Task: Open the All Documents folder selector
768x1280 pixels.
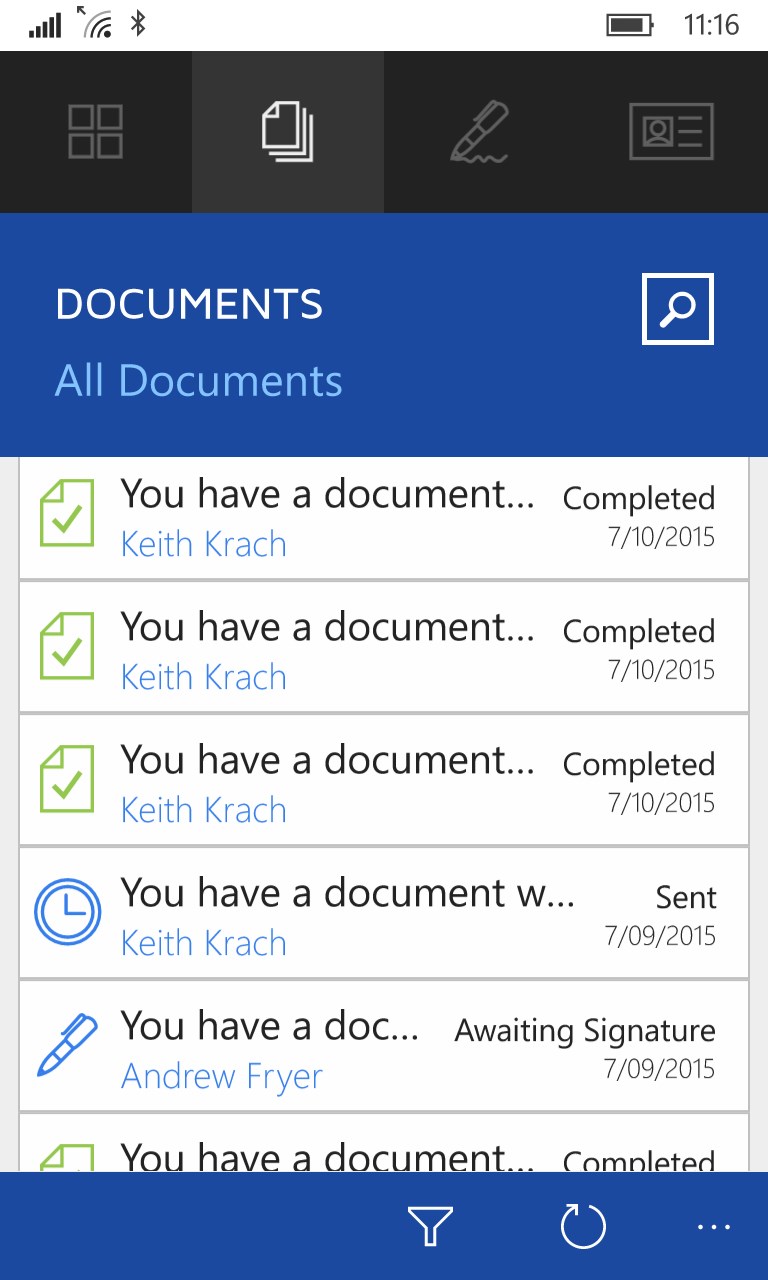Action: coord(199,381)
